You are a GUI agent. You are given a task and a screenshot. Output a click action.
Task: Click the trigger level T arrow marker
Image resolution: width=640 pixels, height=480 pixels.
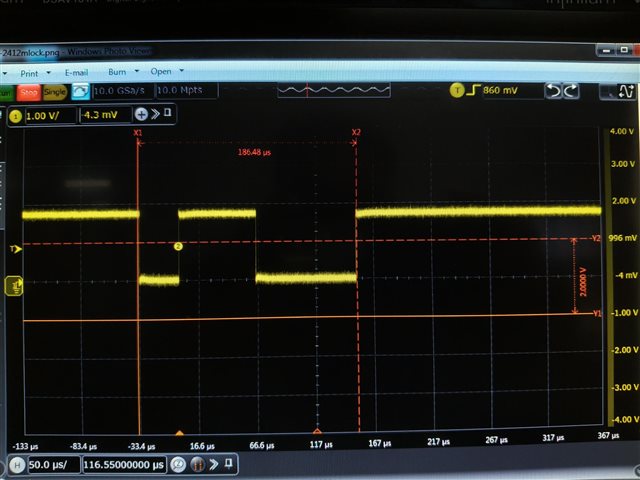(16, 249)
